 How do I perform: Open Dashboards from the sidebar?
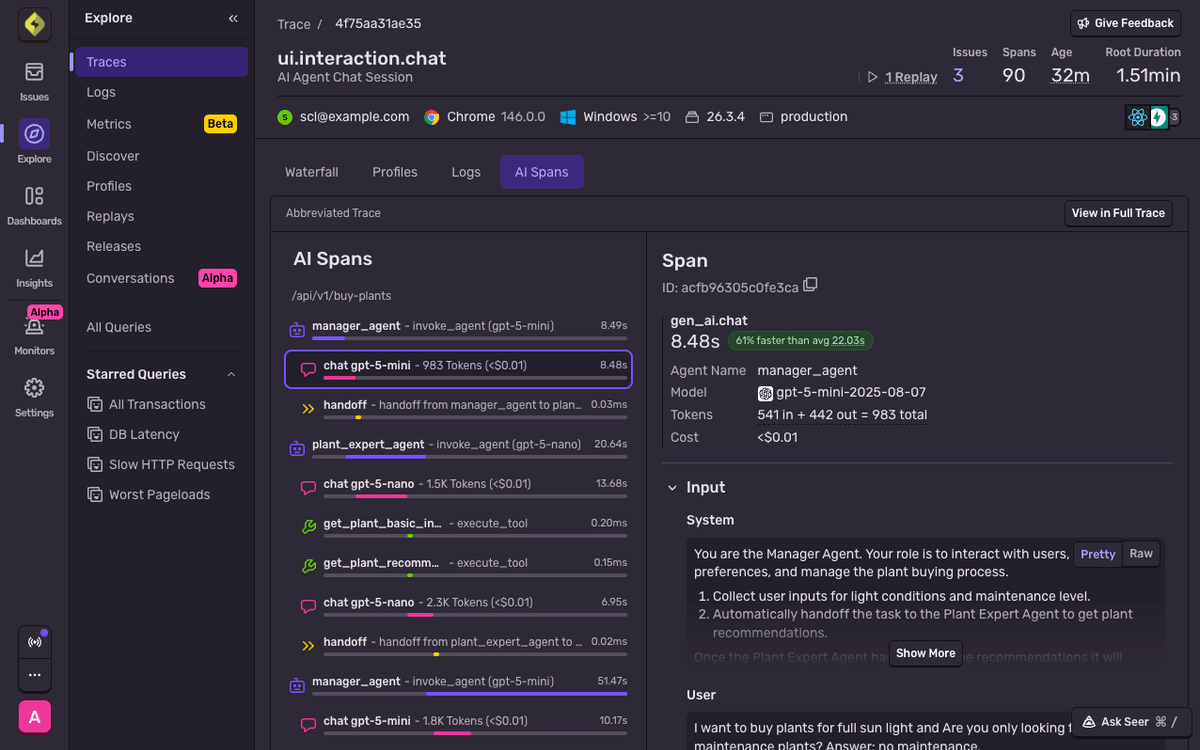[x=33, y=198]
